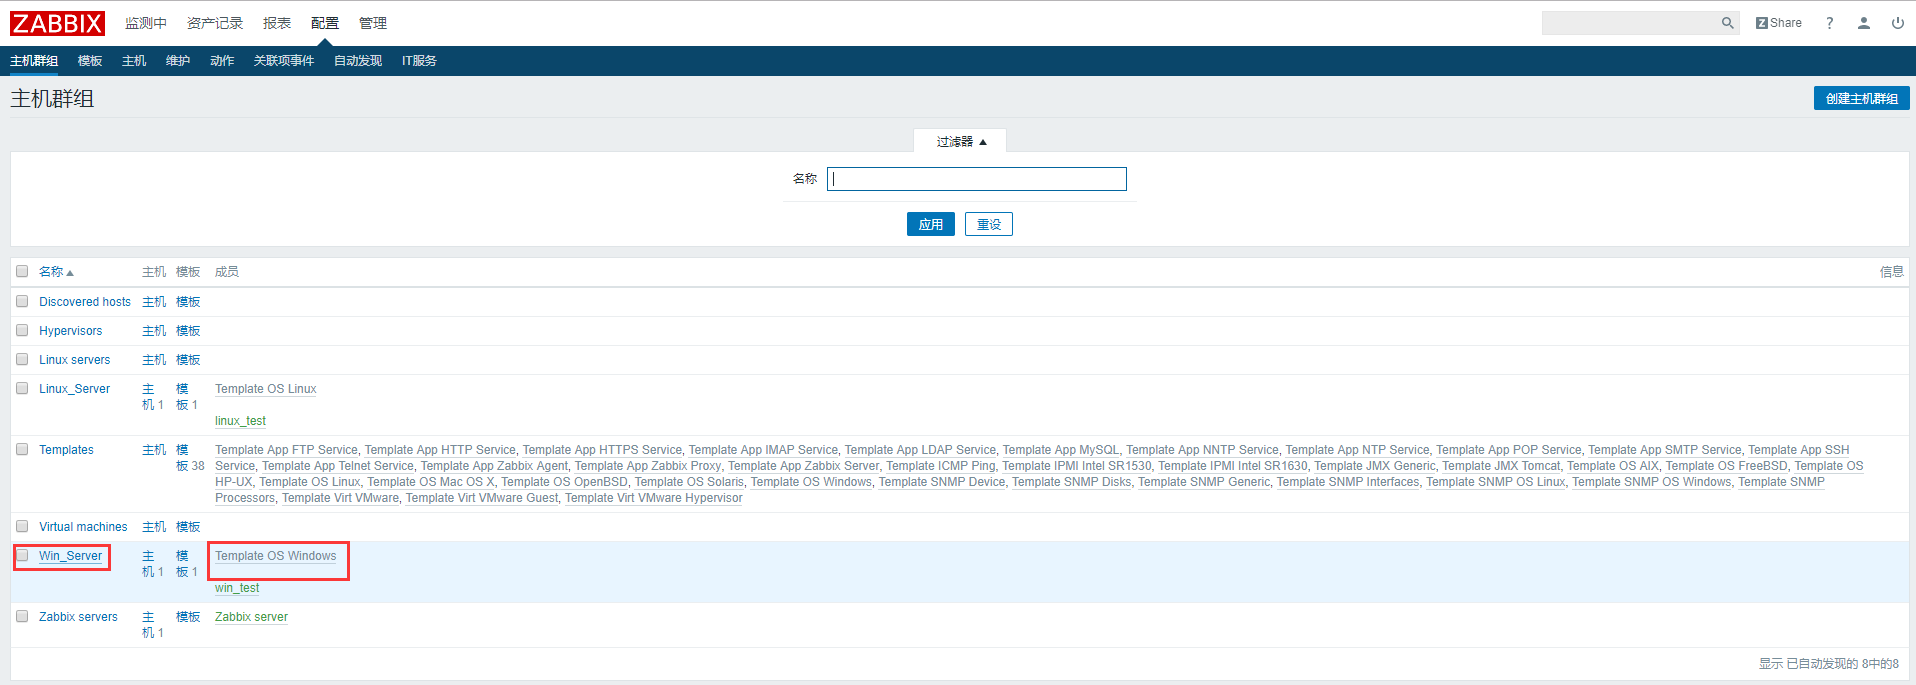Open the Linux_Server group link
This screenshot has width=1916, height=685.
[75, 389]
